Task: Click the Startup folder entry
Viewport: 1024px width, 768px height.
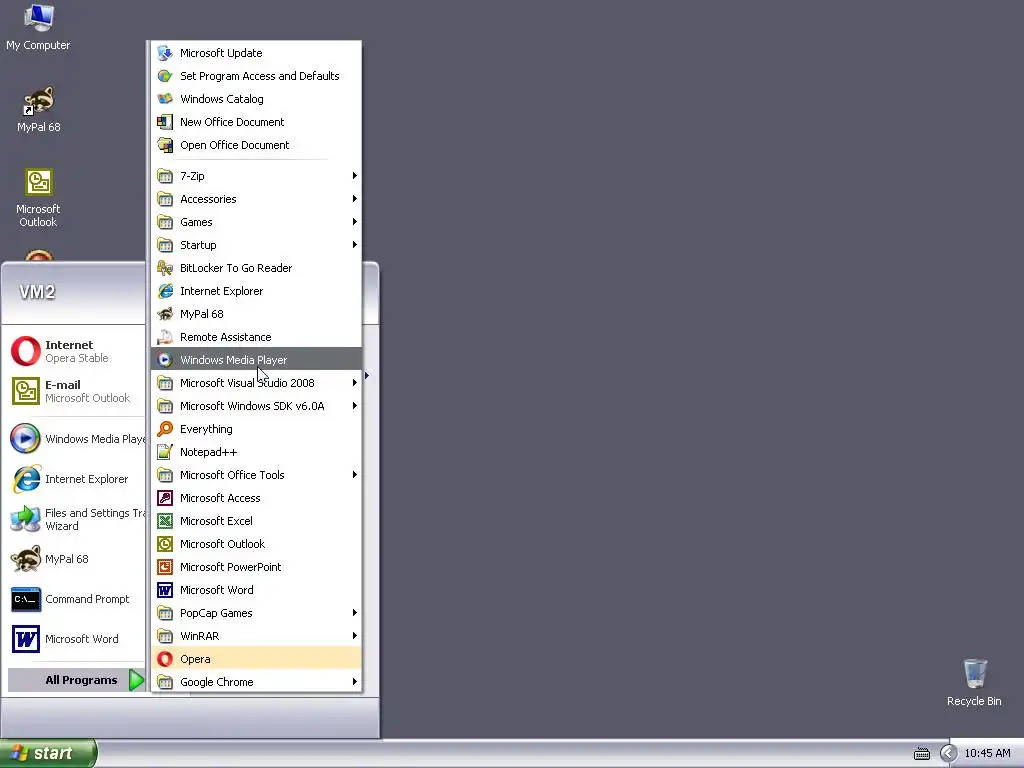Action: [x=257, y=245]
